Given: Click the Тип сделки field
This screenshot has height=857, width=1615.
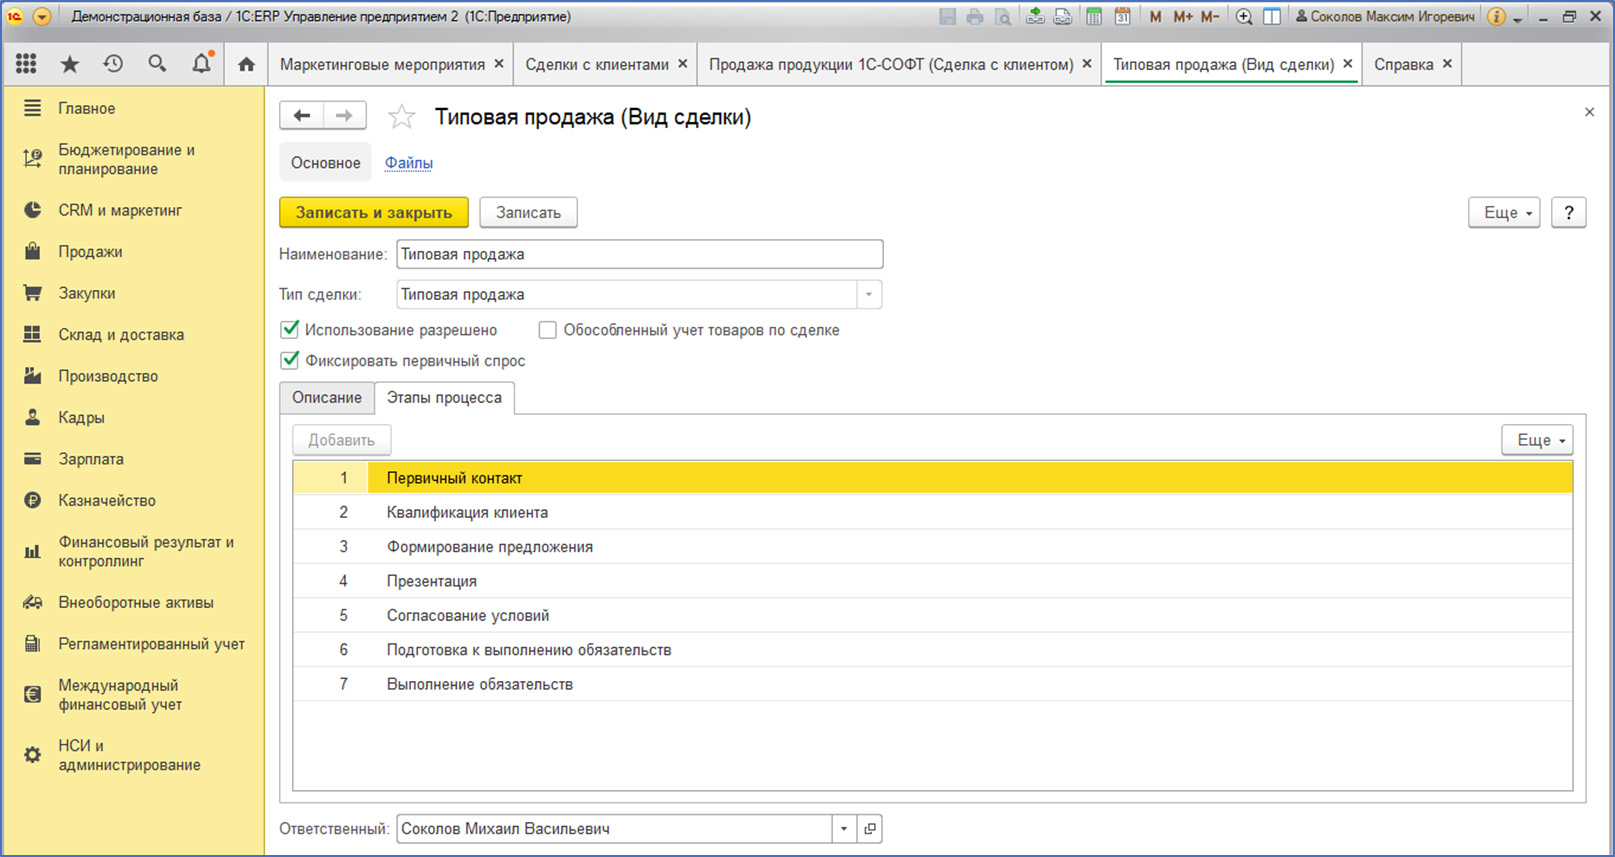Looking at the screenshot, I should click(x=627, y=295).
